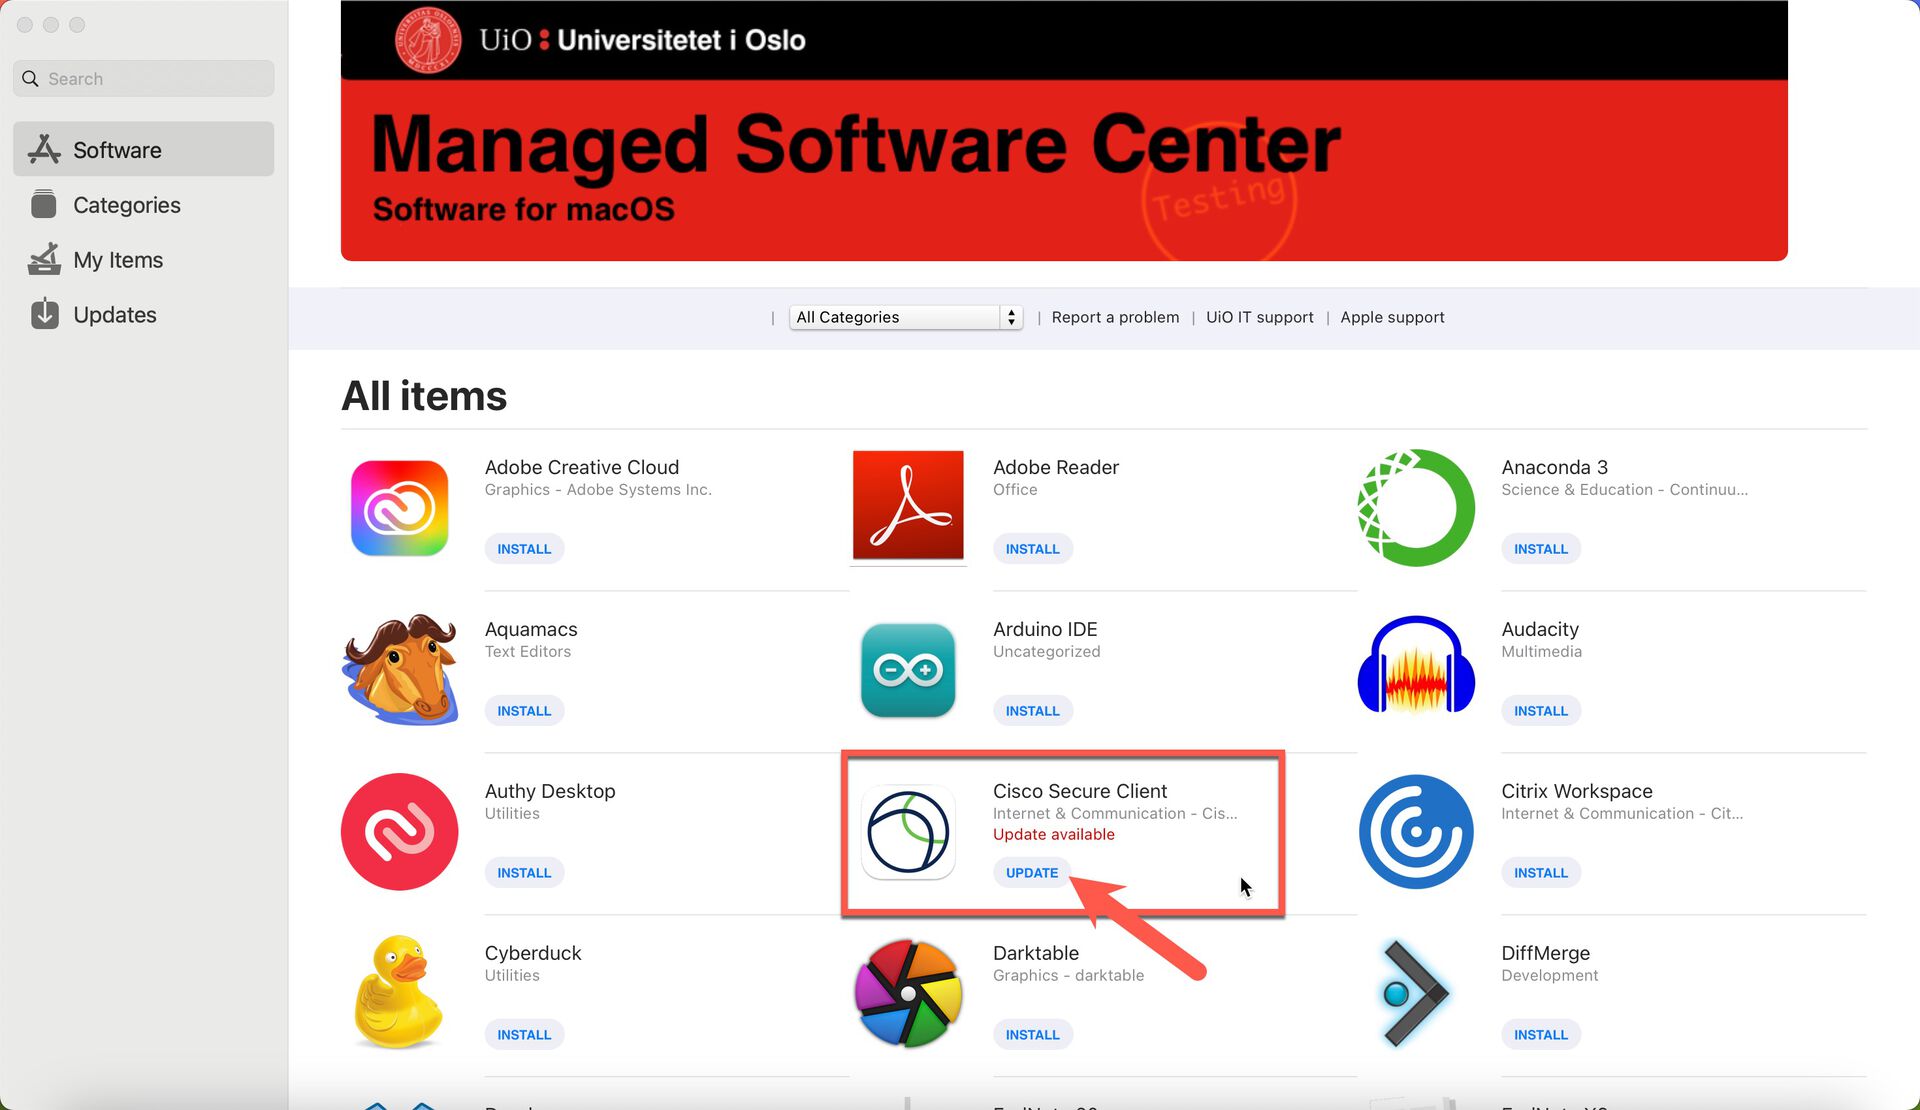
Task: Click the Cyberduck yellow duck icon
Action: (399, 992)
